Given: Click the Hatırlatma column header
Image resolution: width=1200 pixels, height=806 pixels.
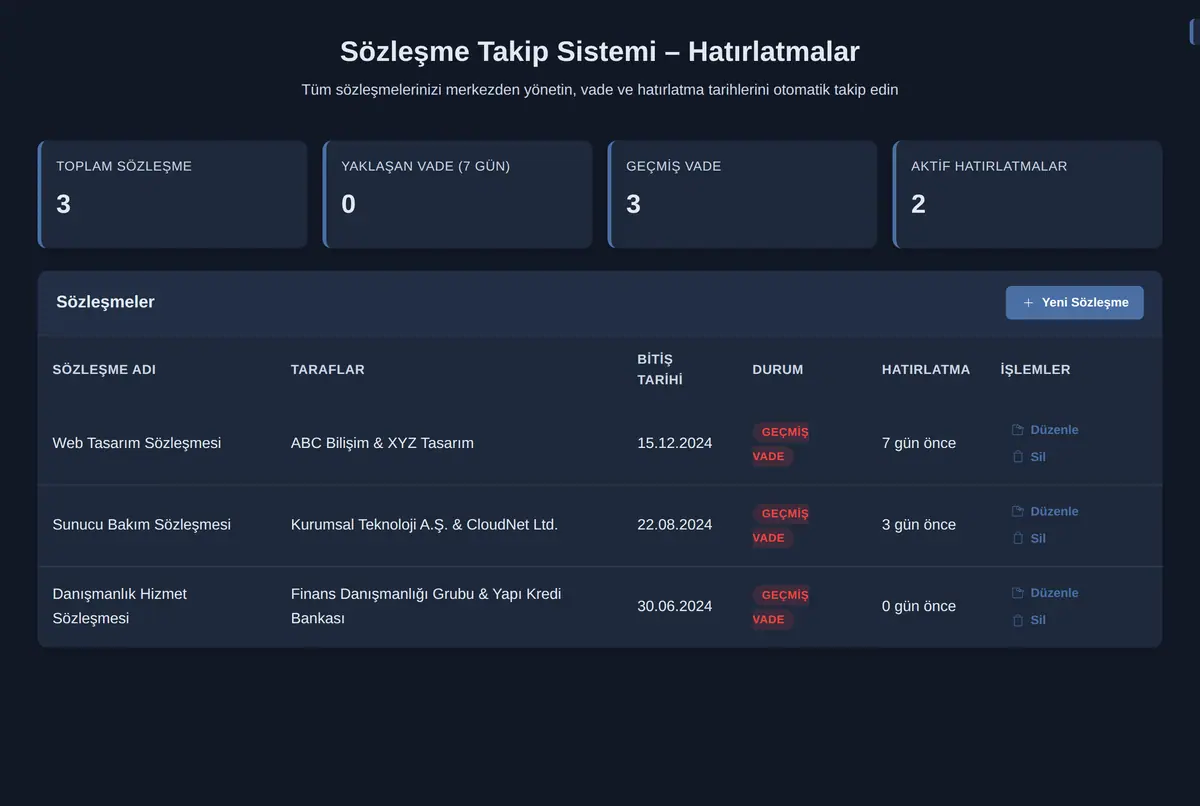Looking at the screenshot, I should pyautogui.click(x=926, y=370).
